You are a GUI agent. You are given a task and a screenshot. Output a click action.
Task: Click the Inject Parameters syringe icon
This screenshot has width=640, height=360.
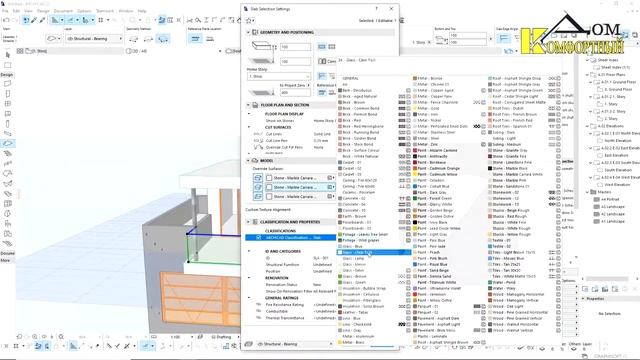[42, 20]
